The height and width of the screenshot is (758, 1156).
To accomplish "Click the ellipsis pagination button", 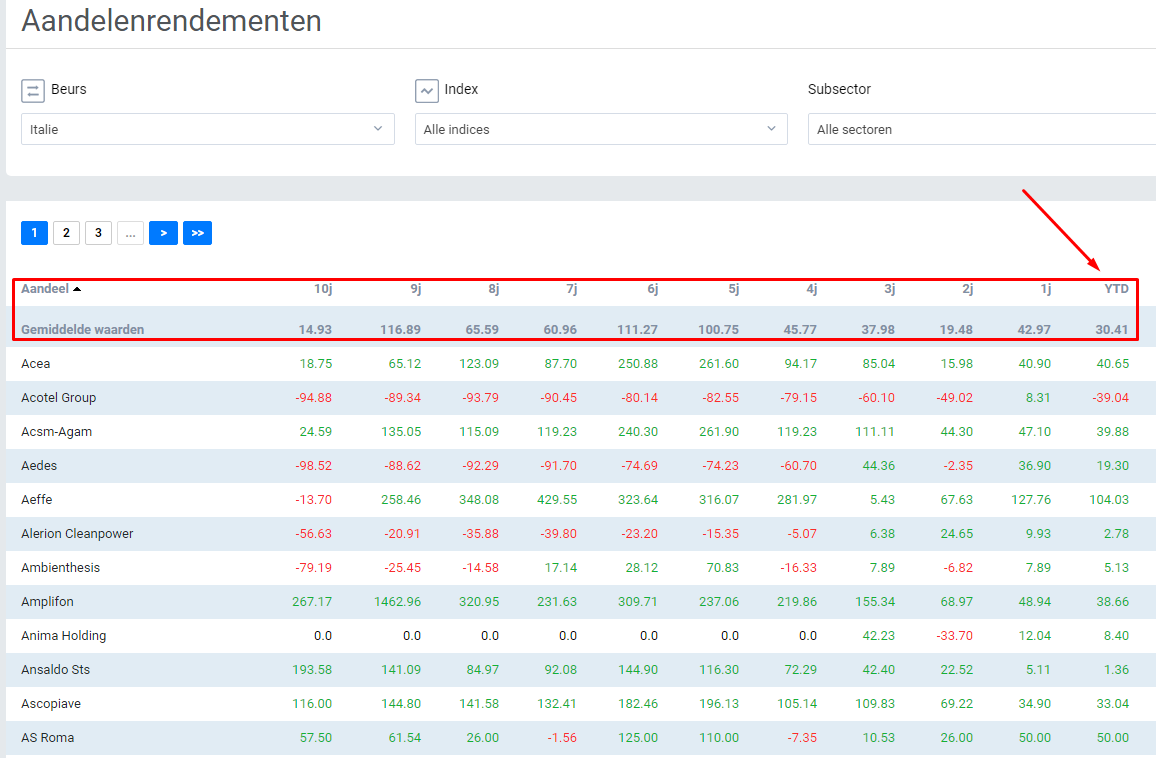I will [x=130, y=233].
